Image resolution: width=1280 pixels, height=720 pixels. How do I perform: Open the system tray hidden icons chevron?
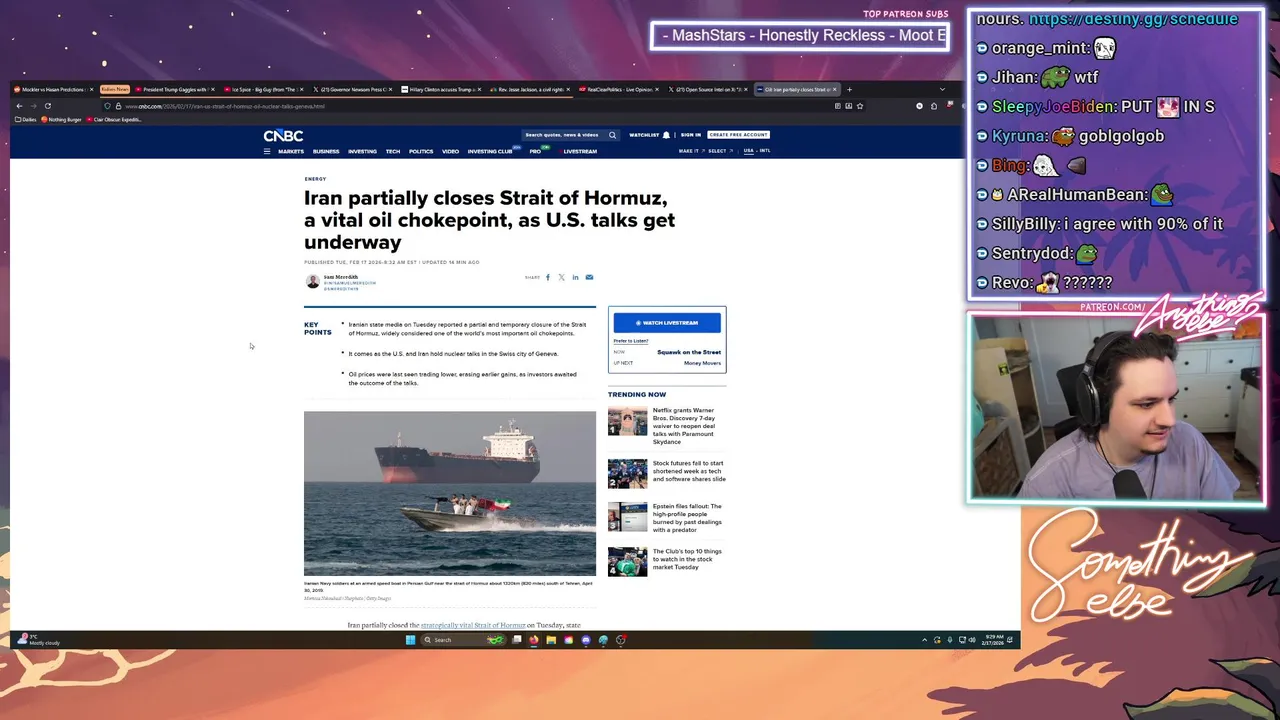[x=924, y=640]
